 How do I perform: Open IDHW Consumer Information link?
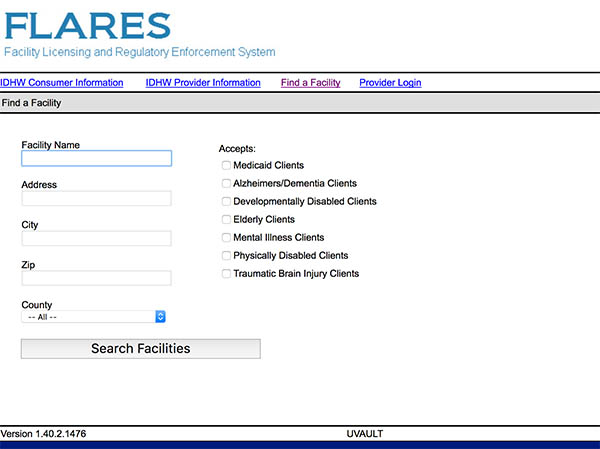pyautogui.click(x=62, y=83)
